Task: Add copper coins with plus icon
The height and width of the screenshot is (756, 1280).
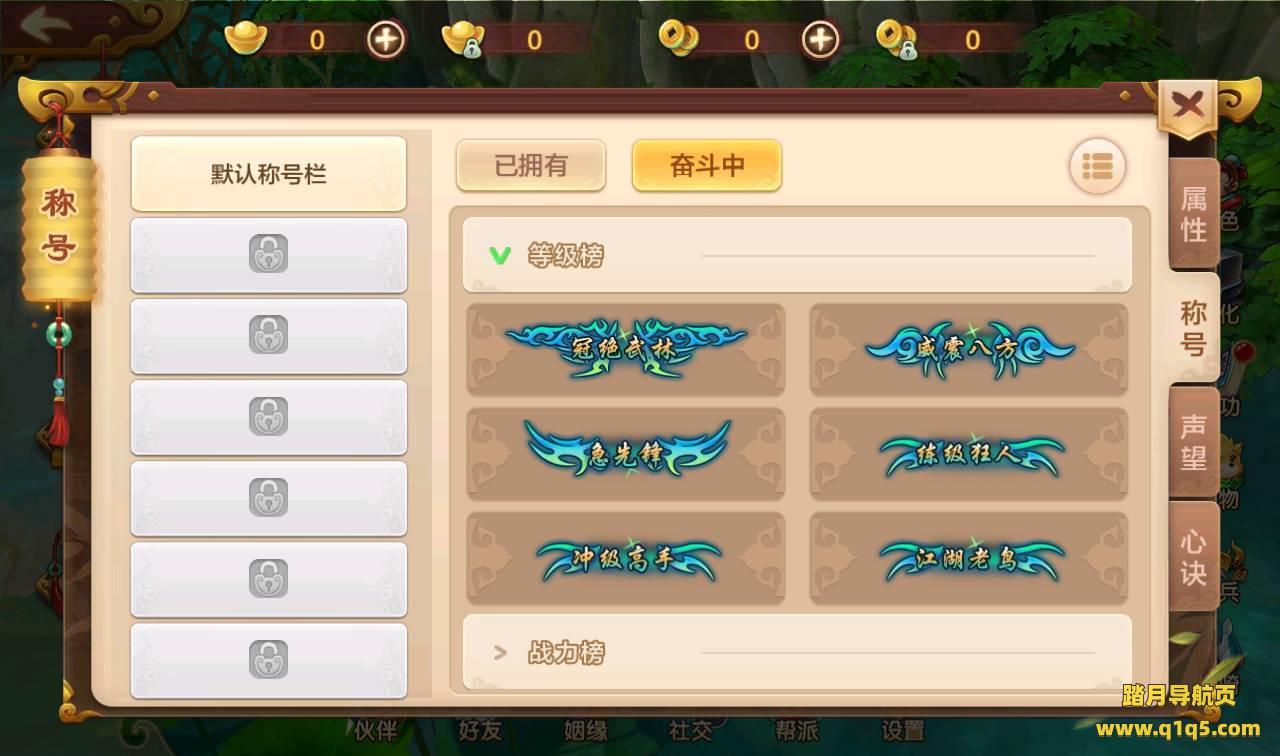Action: pos(821,40)
